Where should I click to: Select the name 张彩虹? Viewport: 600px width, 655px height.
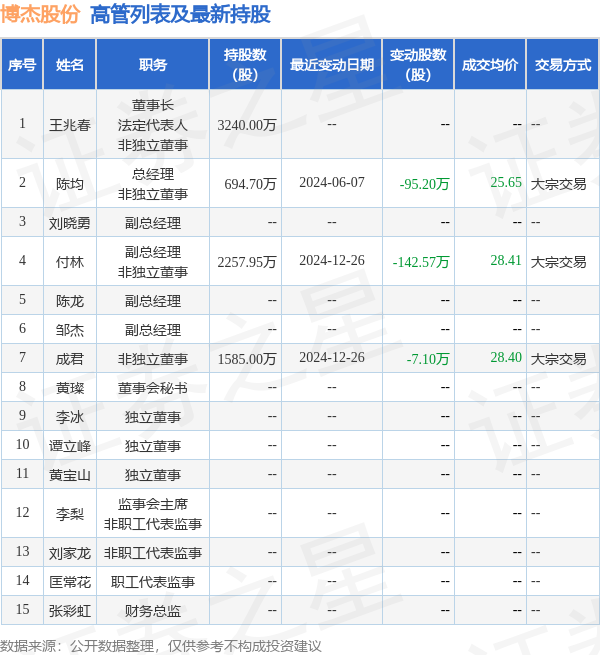pos(70,611)
